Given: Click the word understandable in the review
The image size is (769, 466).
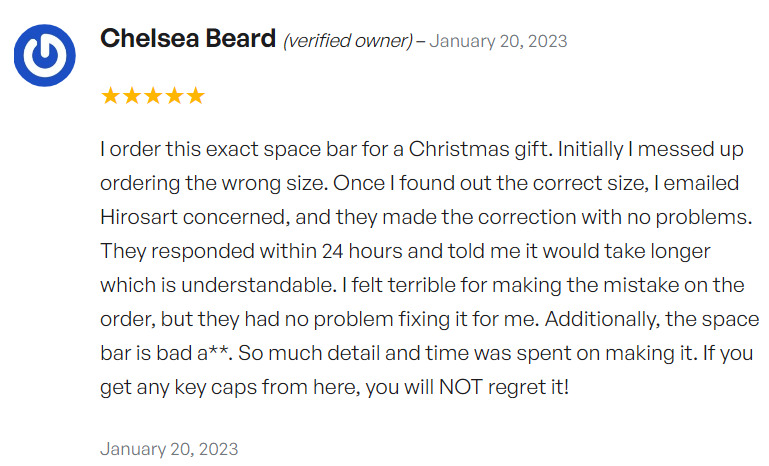Looking at the screenshot, I should [259, 285].
